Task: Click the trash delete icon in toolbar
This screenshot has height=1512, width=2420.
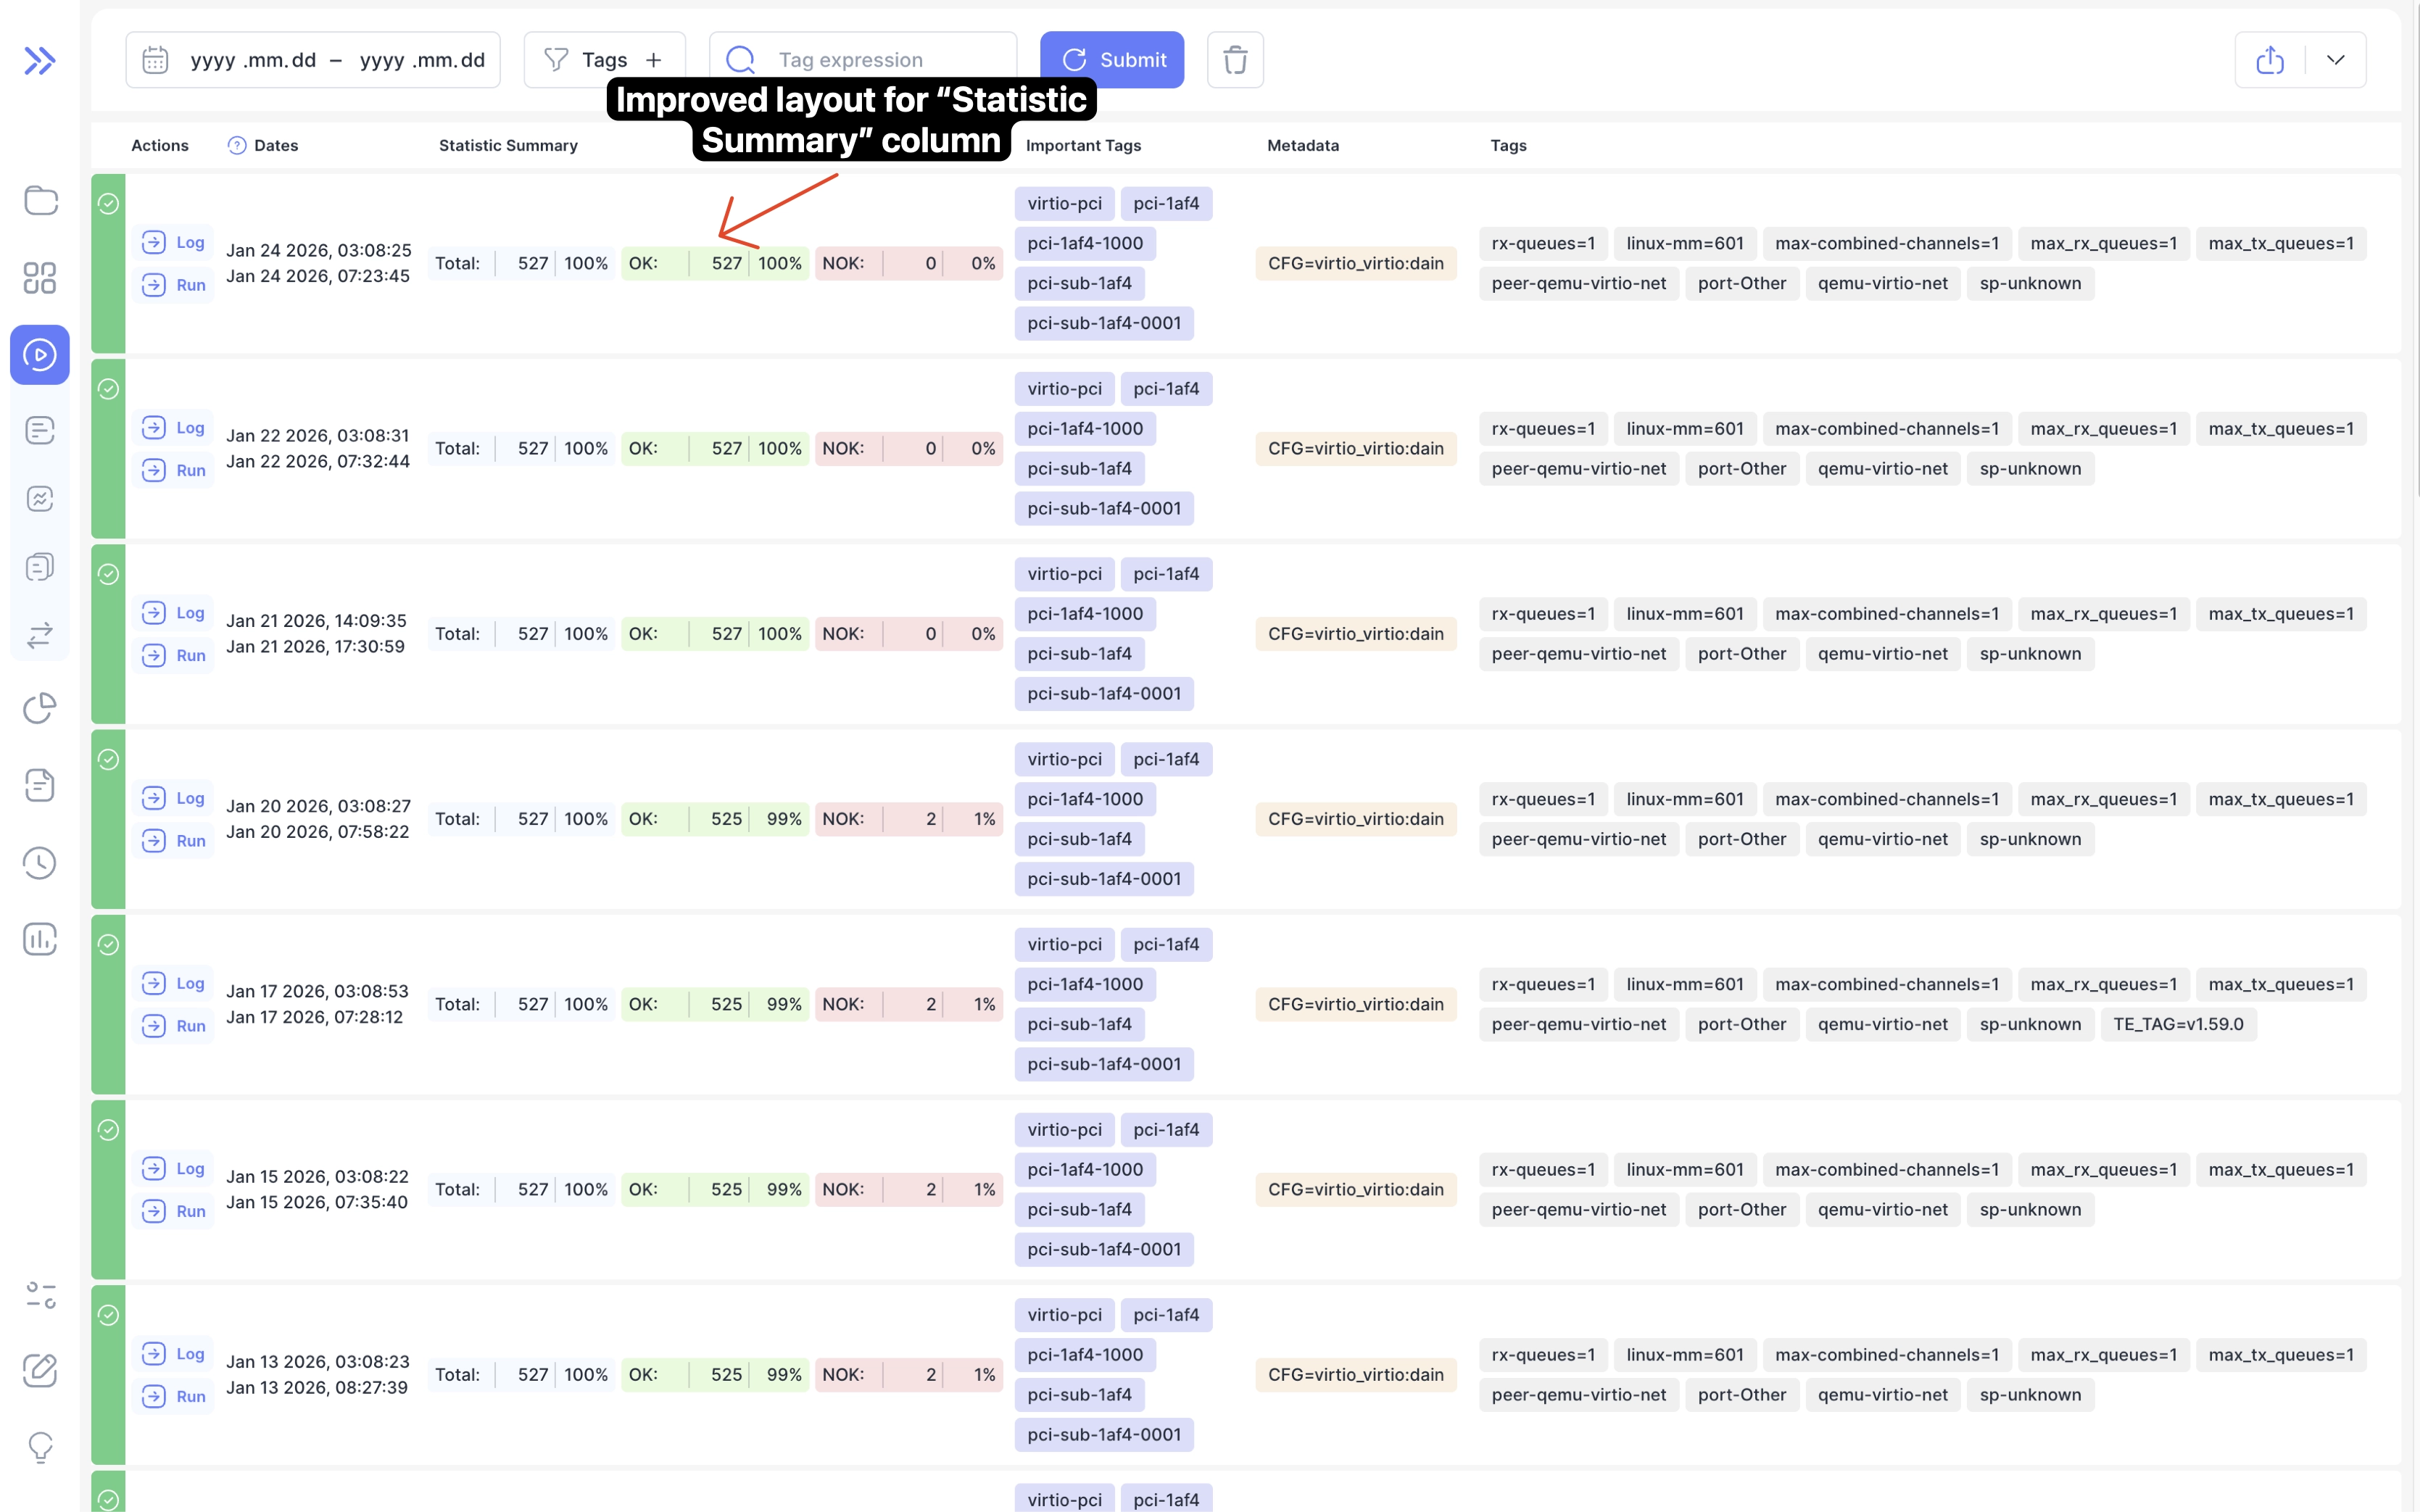Action: [1235, 60]
